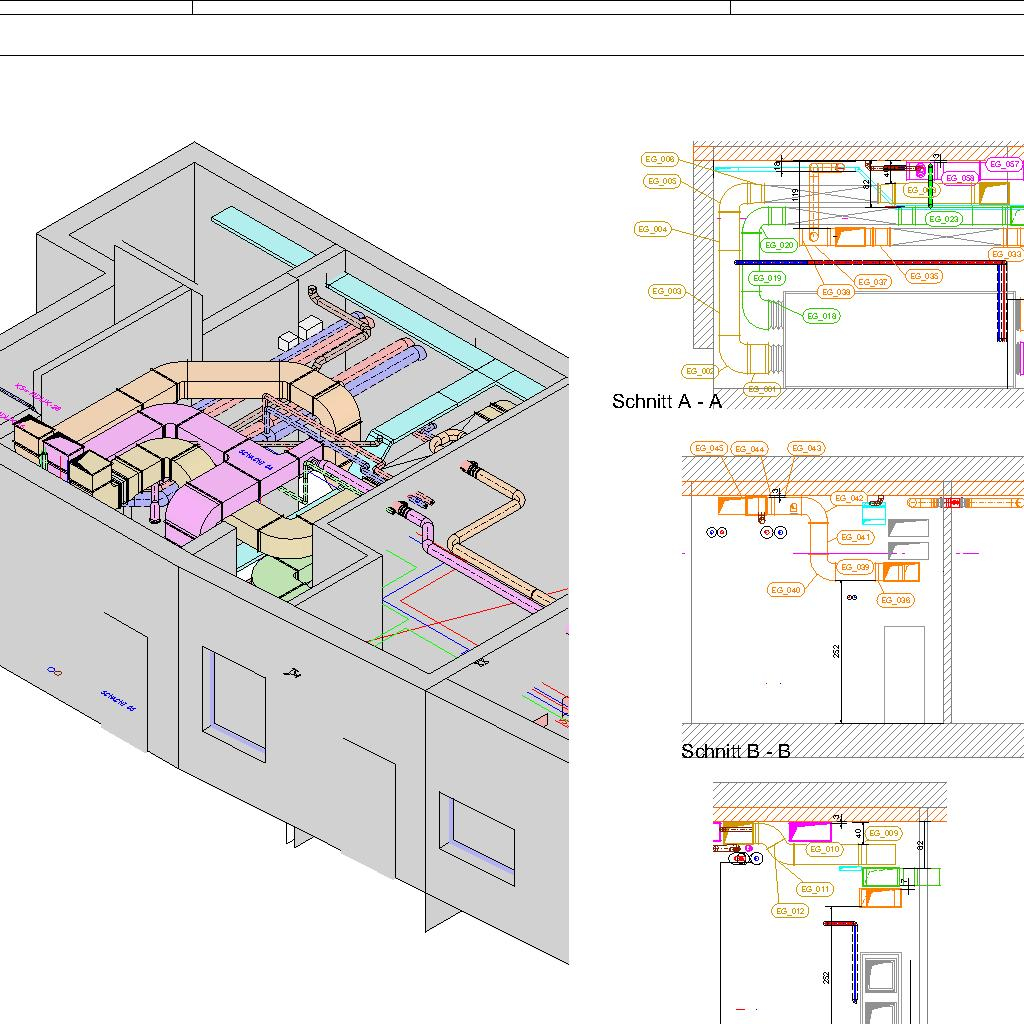Click the EG_040 elbow duct label
The image size is (1024, 1024).
point(787,590)
